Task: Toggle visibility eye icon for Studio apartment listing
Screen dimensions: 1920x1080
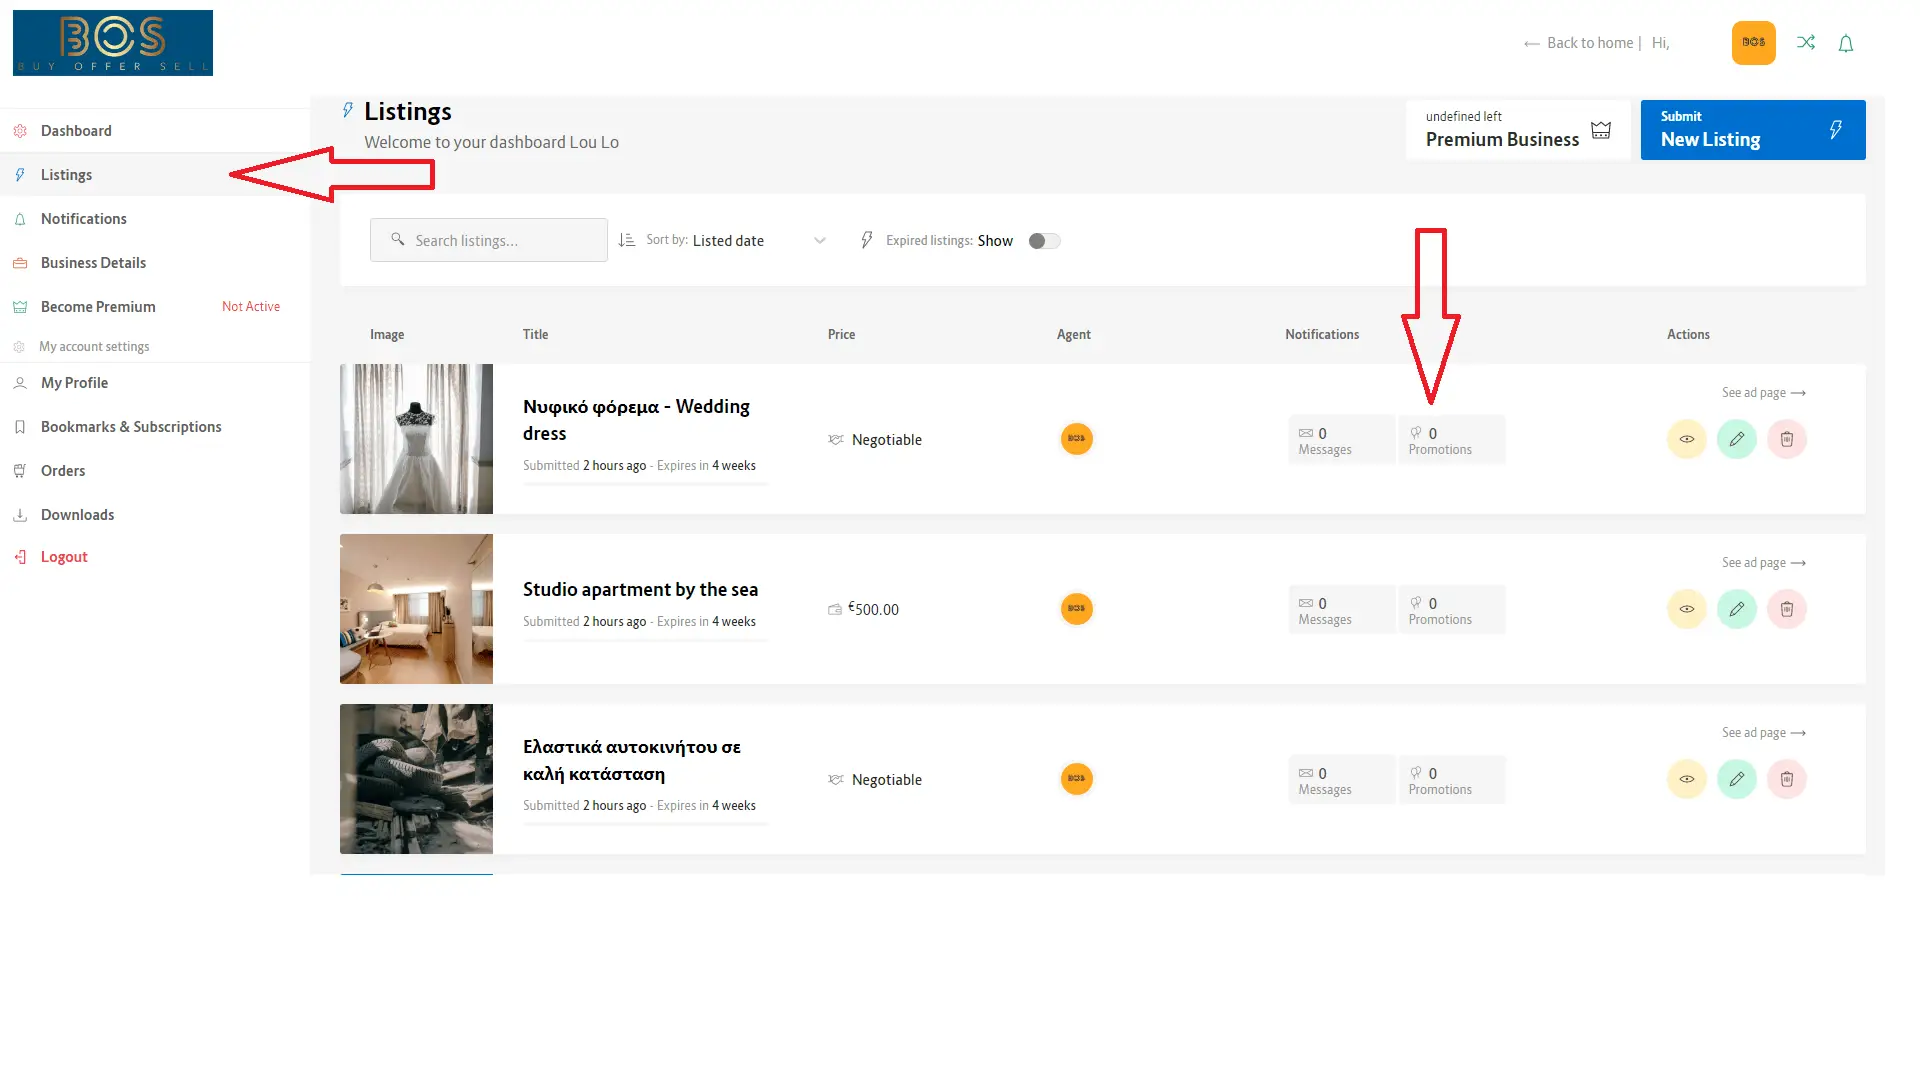Action: pyautogui.click(x=1686, y=609)
